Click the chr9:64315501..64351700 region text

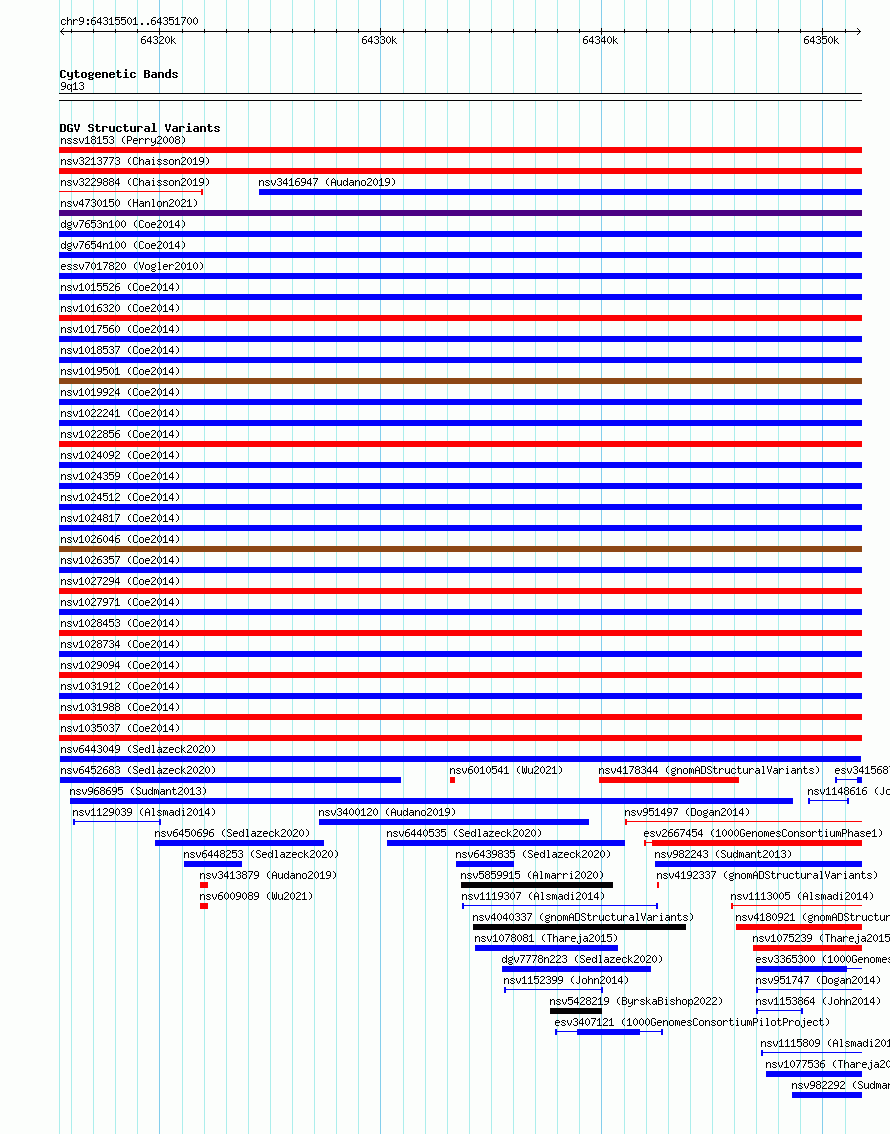(x=129, y=21)
